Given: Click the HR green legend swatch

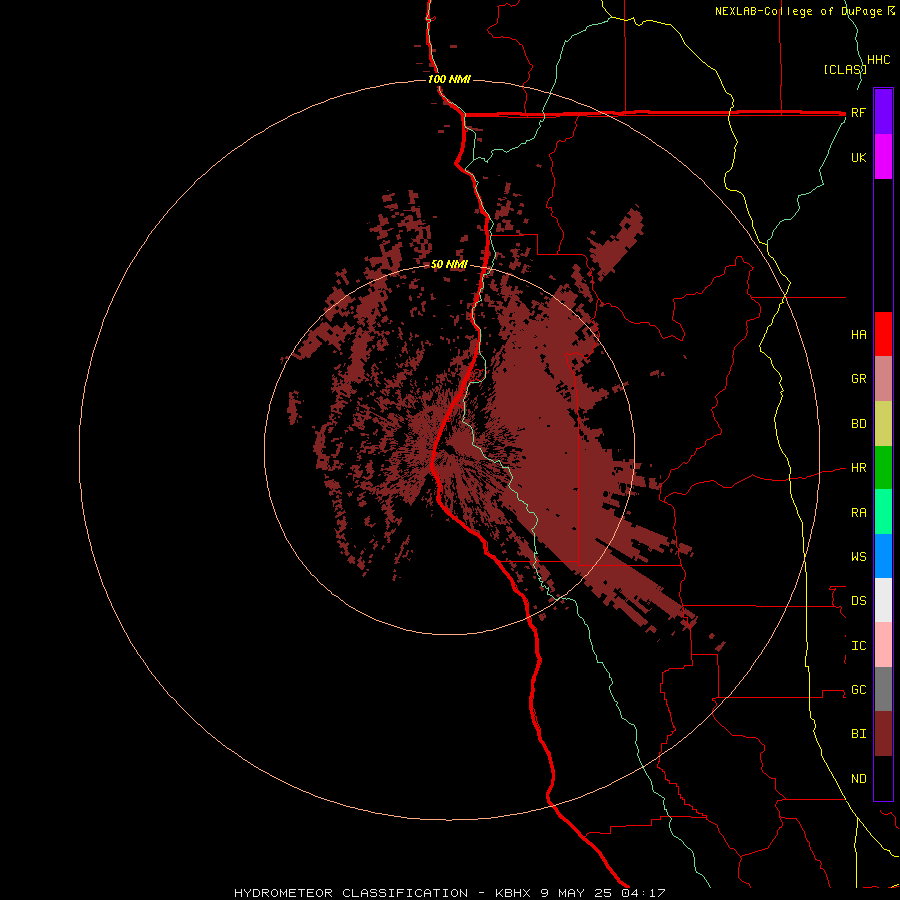Looking at the screenshot, I should coord(883,468).
